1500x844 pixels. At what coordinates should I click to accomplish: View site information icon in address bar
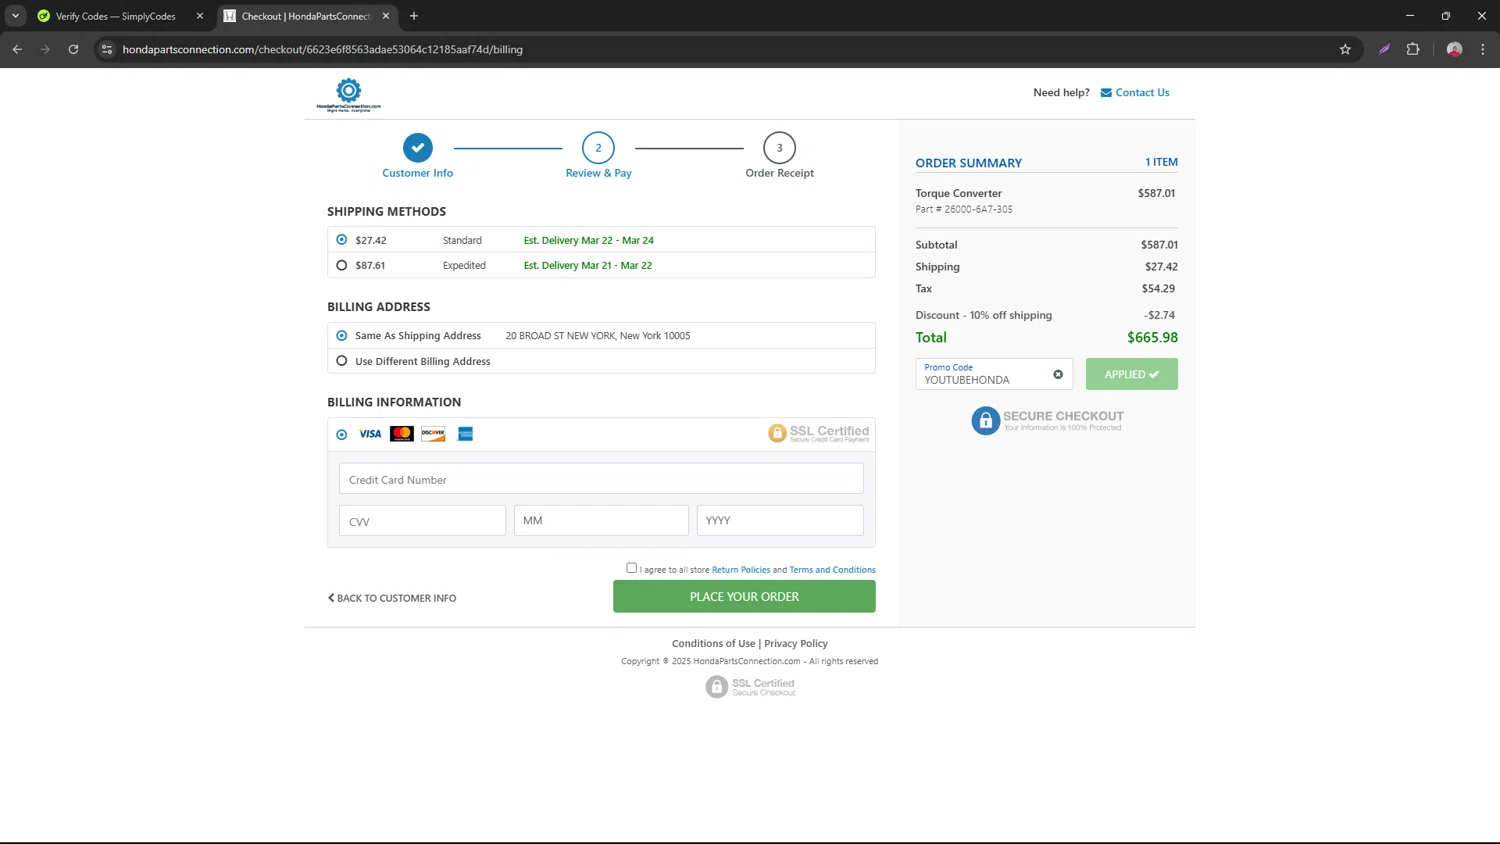pyautogui.click(x=107, y=49)
